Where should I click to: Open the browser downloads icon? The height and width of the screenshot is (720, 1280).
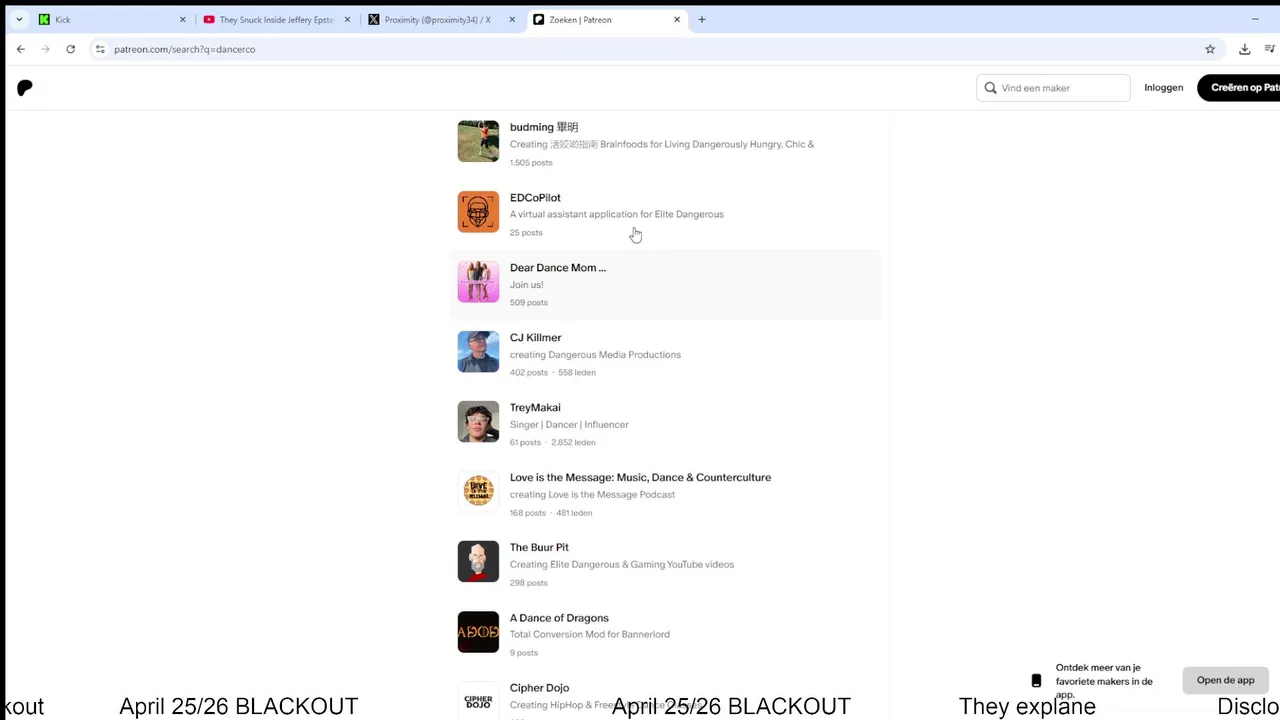click(1244, 49)
